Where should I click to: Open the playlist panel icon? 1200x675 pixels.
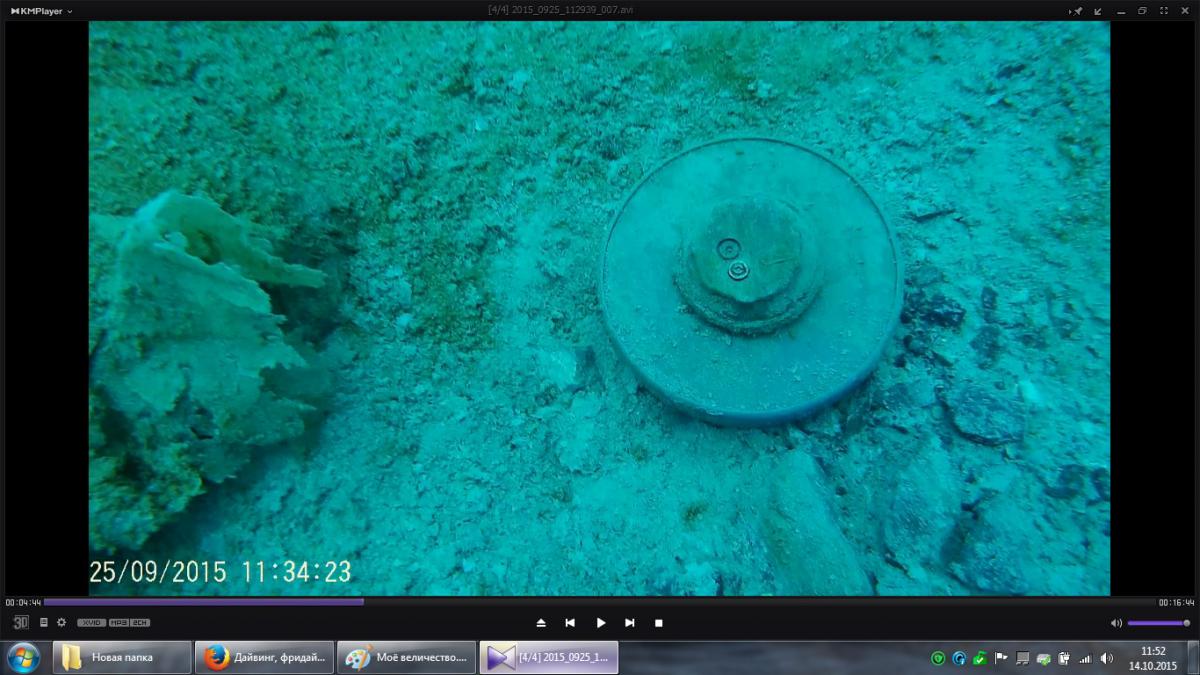pyautogui.click(x=43, y=622)
